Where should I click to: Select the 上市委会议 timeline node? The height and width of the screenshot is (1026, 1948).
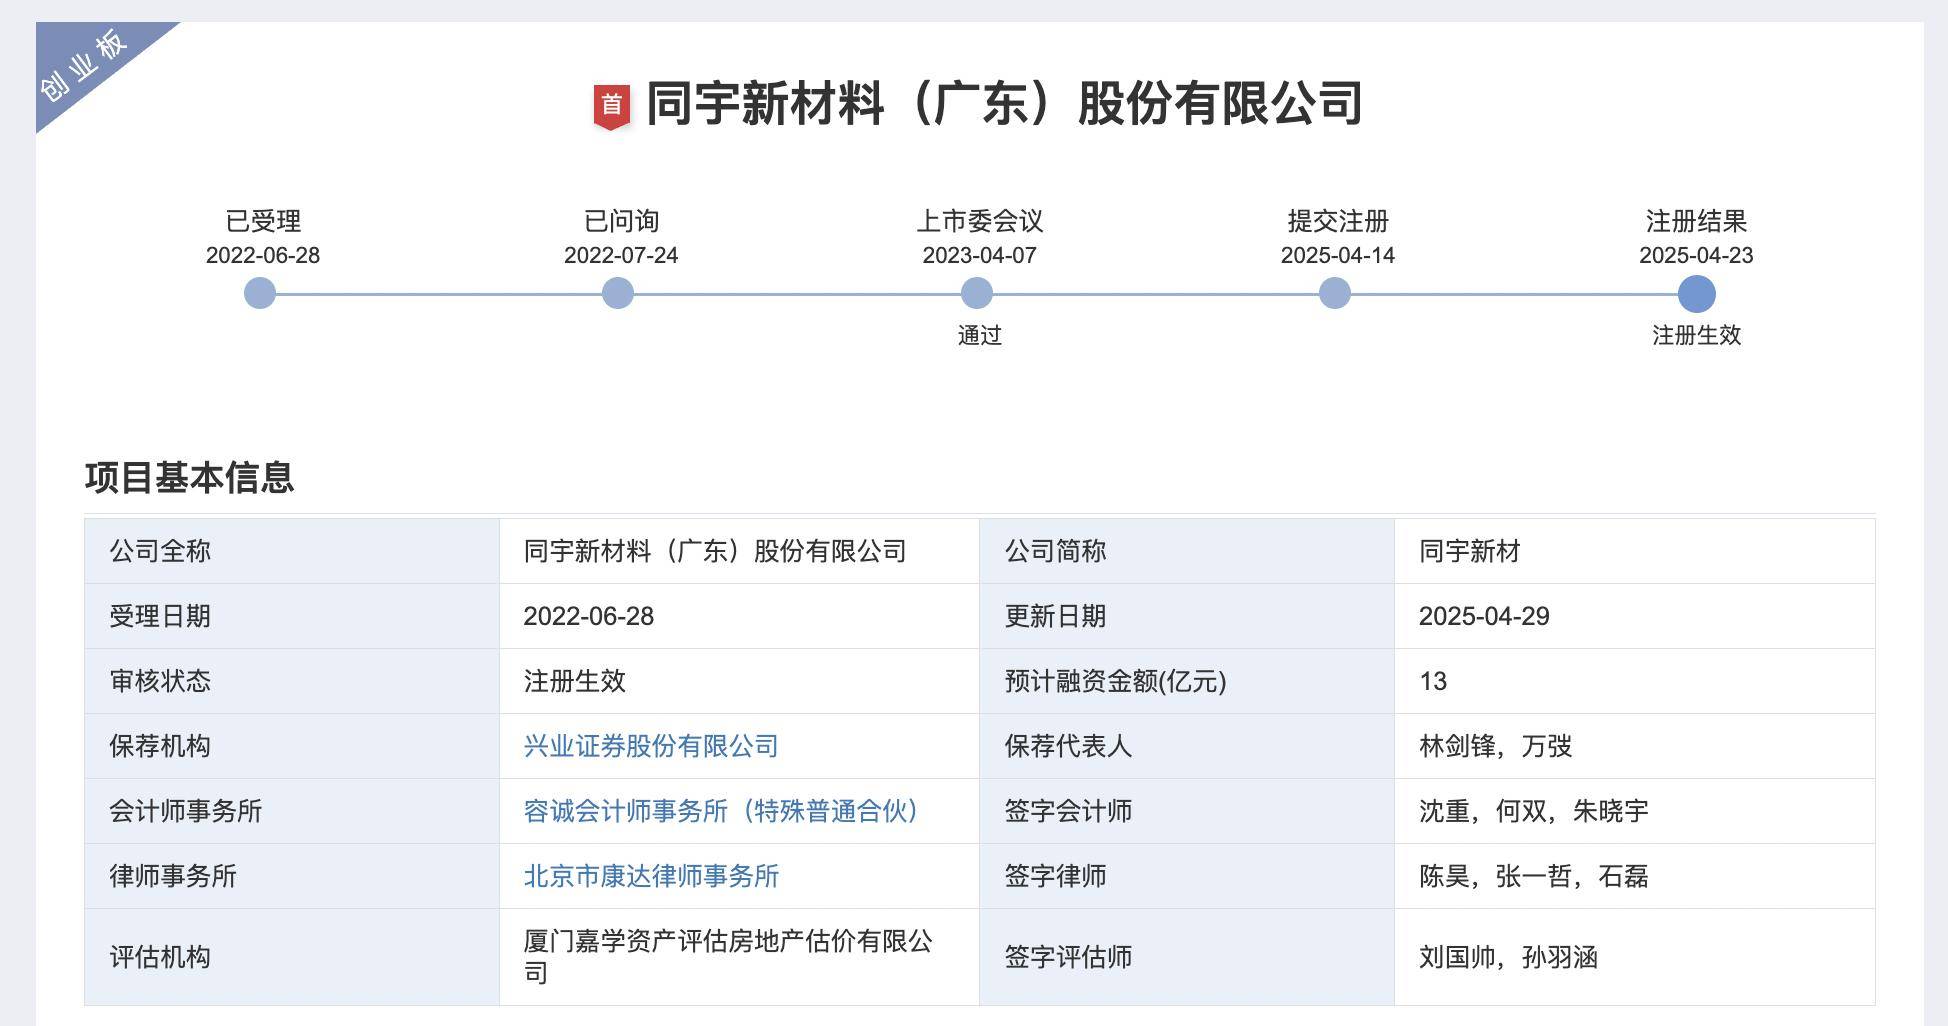tap(977, 293)
